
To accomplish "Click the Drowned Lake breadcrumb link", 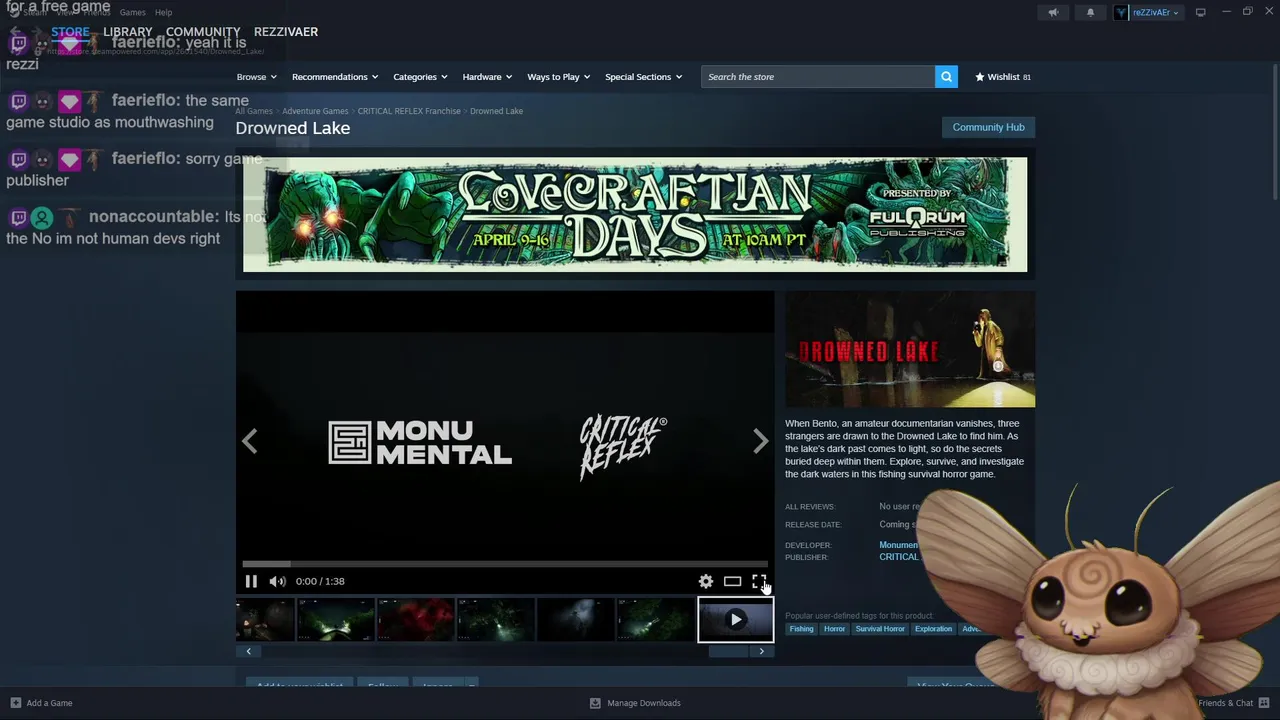I will pos(496,111).
